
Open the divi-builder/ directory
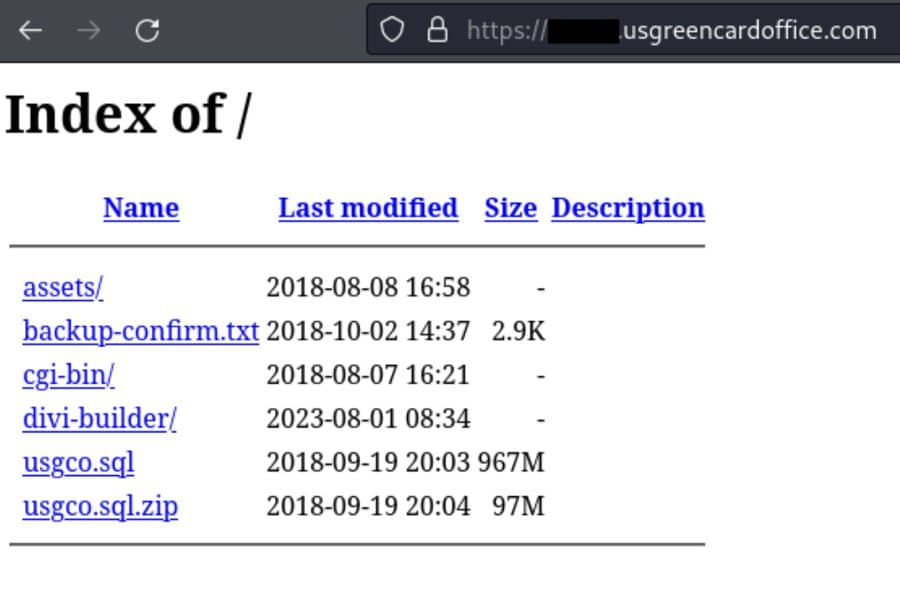pyautogui.click(x=100, y=419)
